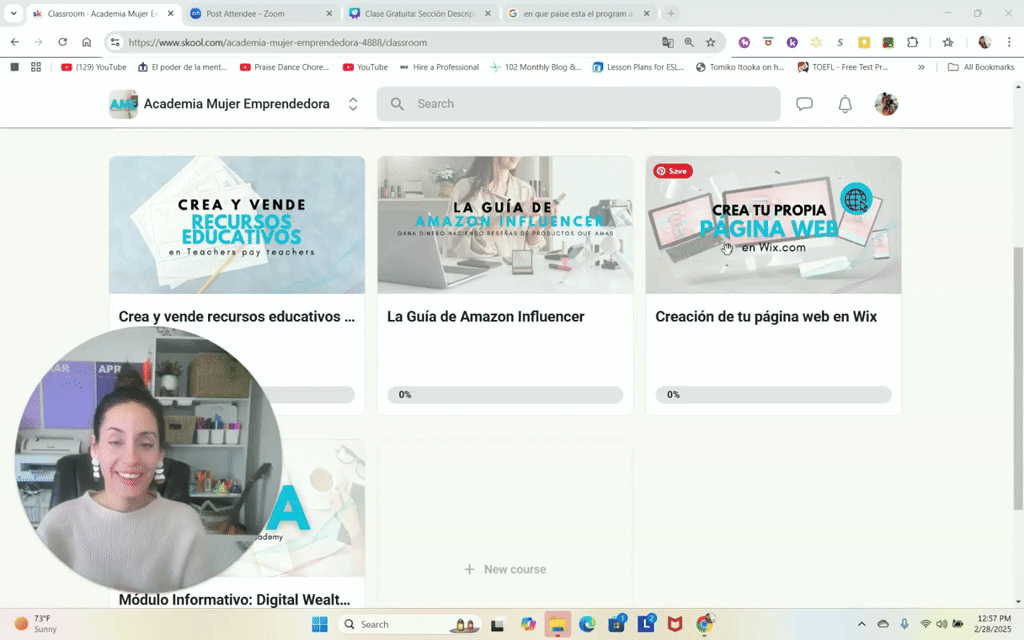1024x640 pixels.
Task: Open the Windows Start button
Action: (319, 624)
